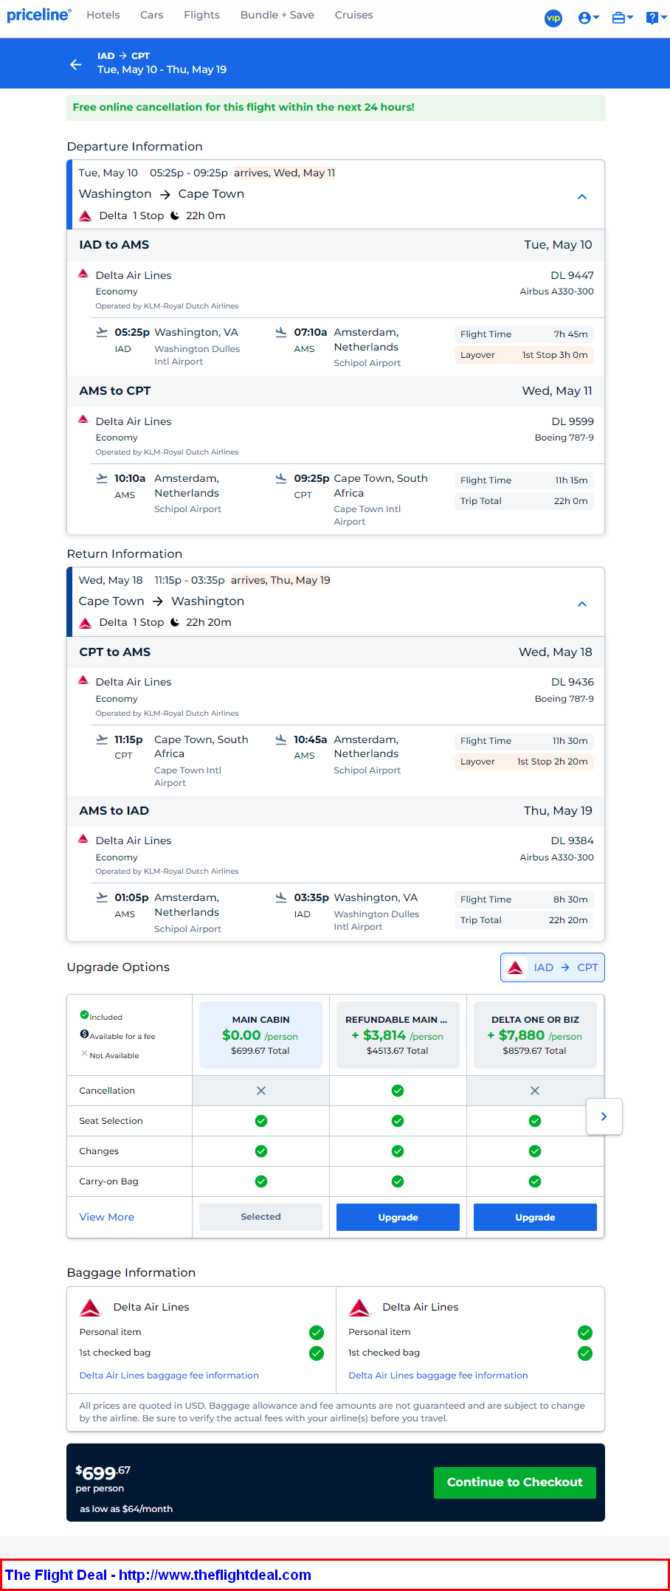Click the Delta logo in departure summary

86,215
